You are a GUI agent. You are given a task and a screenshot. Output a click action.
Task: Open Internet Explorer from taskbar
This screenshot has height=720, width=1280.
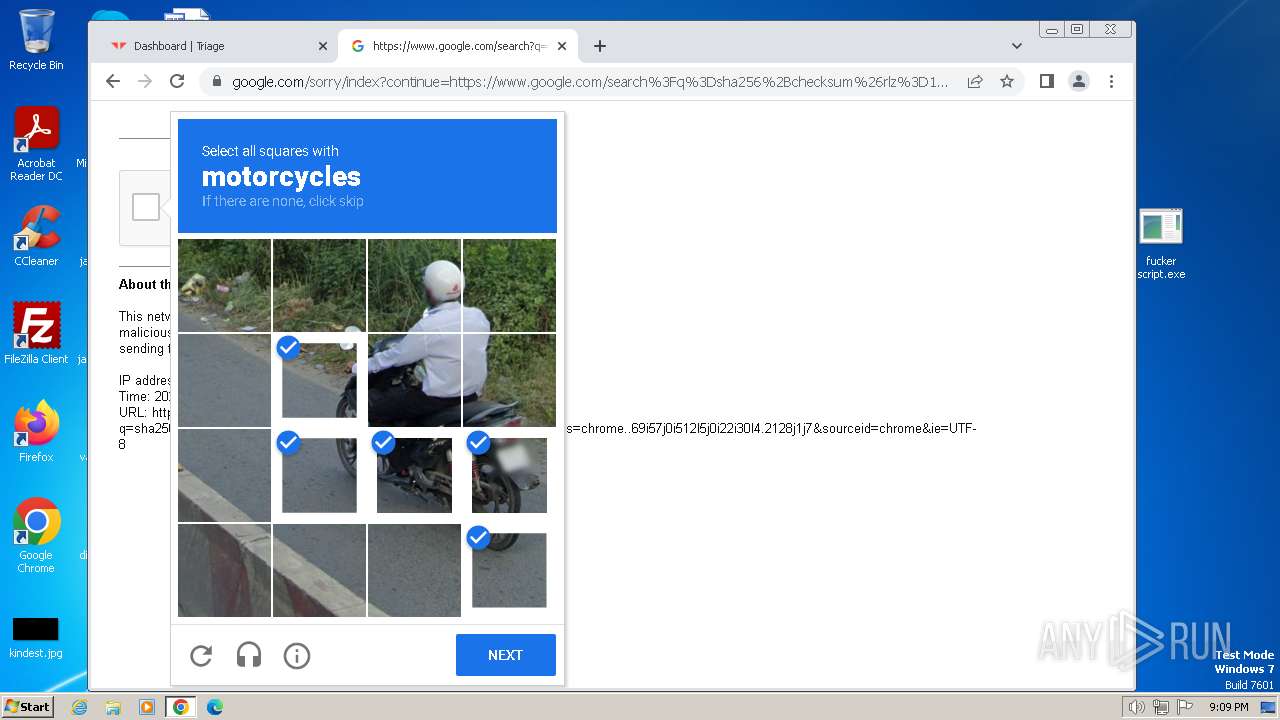(x=80, y=707)
